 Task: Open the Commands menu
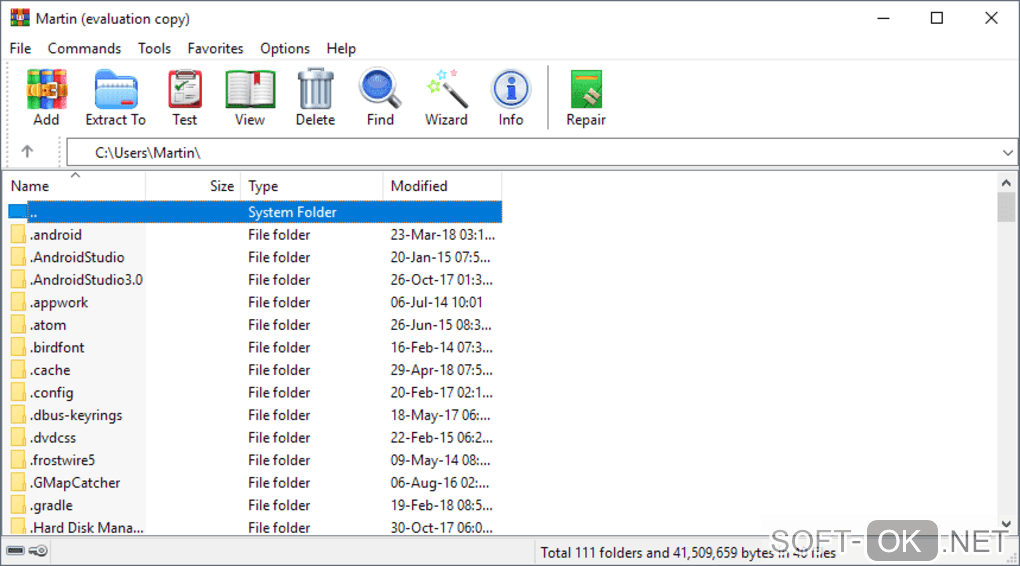click(84, 48)
